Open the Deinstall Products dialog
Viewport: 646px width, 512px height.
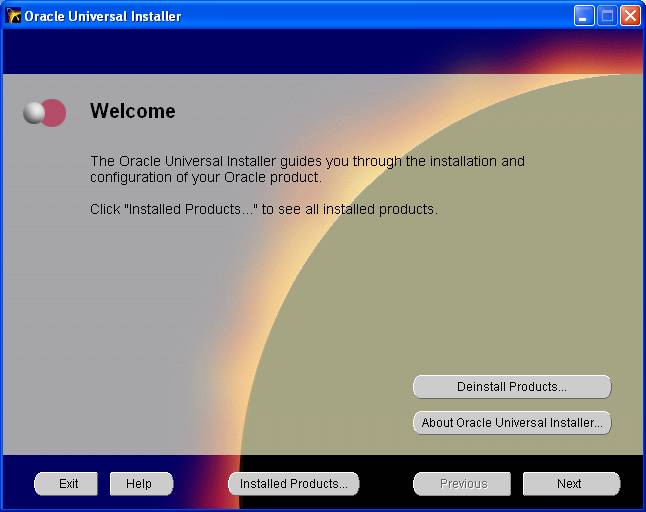coord(512,387)
